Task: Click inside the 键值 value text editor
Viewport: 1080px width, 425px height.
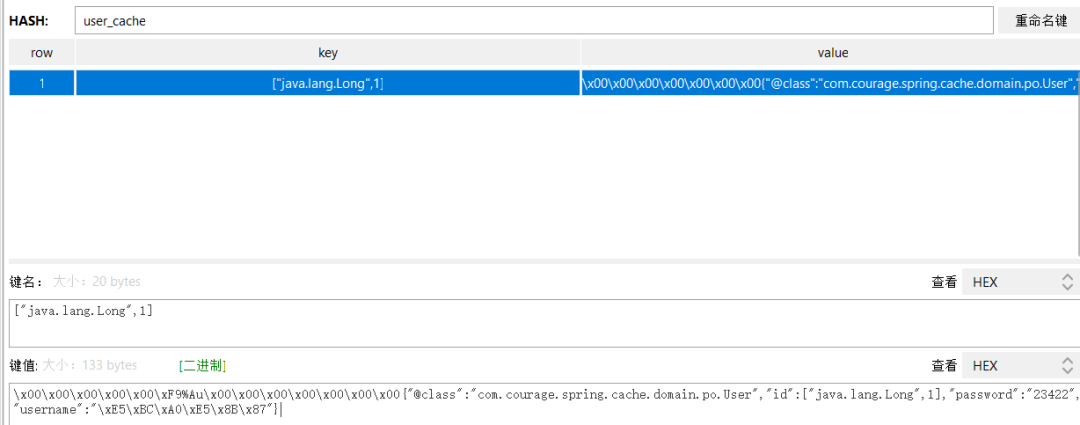Action: (540, 403)
